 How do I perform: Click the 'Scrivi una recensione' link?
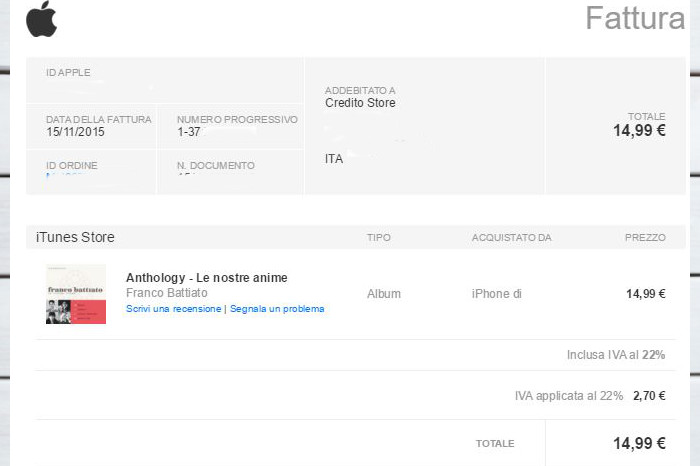pyautogui.click(x=174, y=309)
